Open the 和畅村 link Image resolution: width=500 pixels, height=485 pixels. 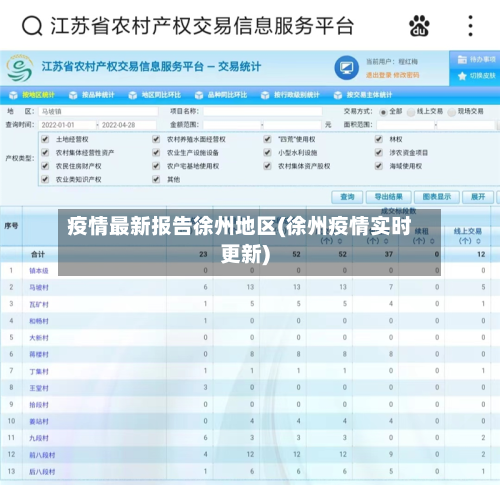click(x=39, y=321)
